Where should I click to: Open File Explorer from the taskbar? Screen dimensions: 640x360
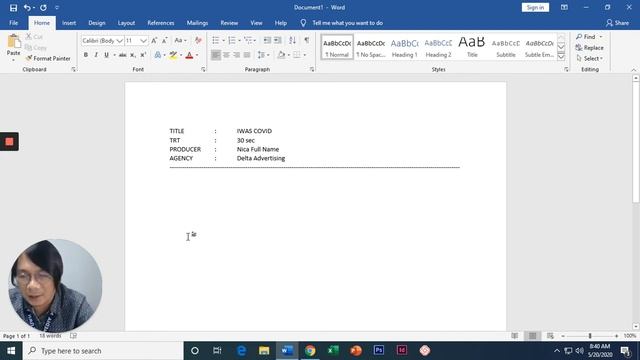[x=264, y=350]
